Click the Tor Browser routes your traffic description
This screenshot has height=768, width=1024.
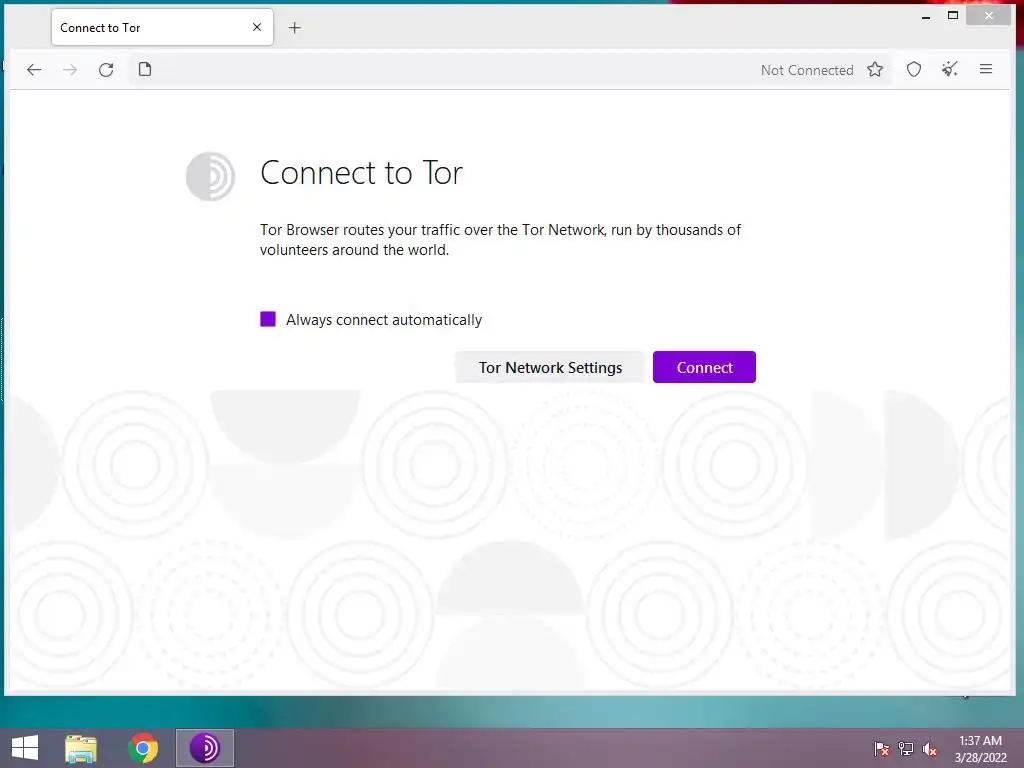pyautogui.click(x=500, y=240)
